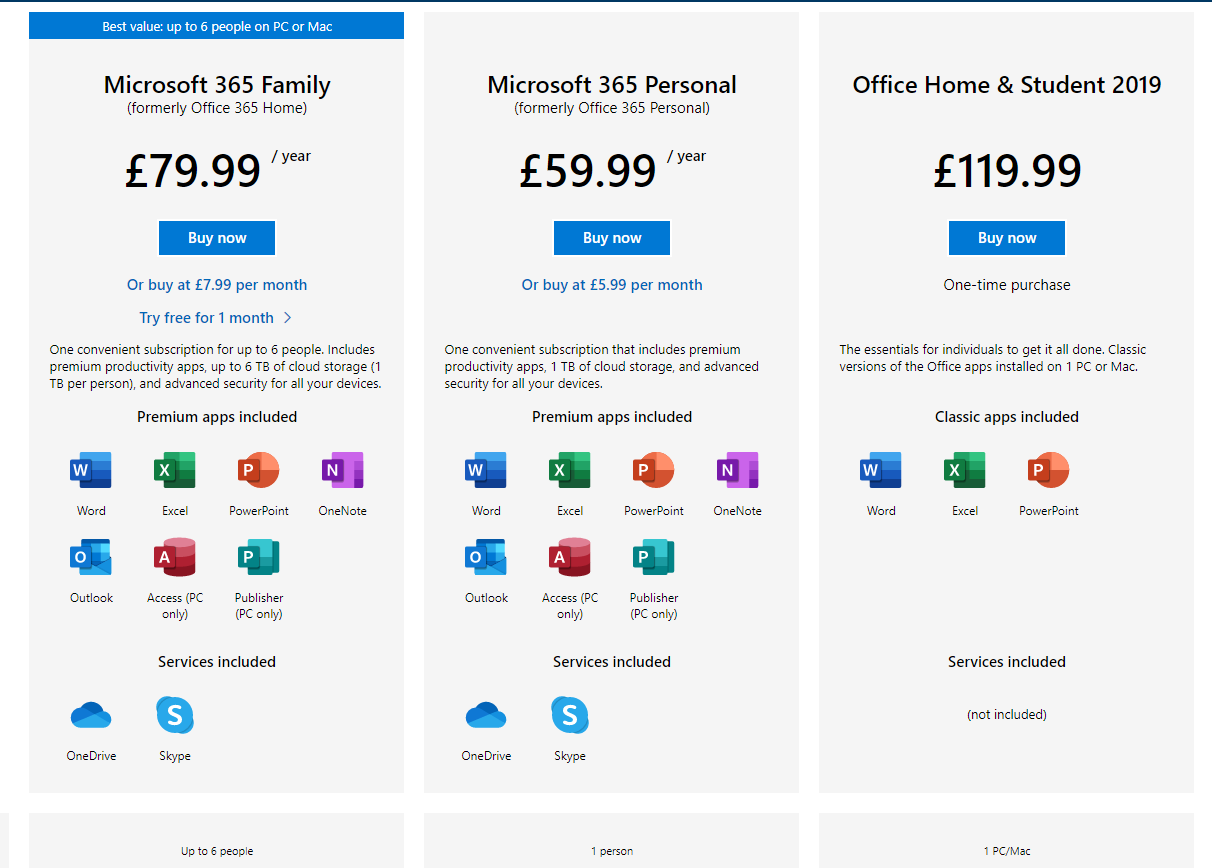Screen dimensions: 1212x868
Task: Click the Outlook icon under Microsoft 365 Personal
Action: click(486, 557)
